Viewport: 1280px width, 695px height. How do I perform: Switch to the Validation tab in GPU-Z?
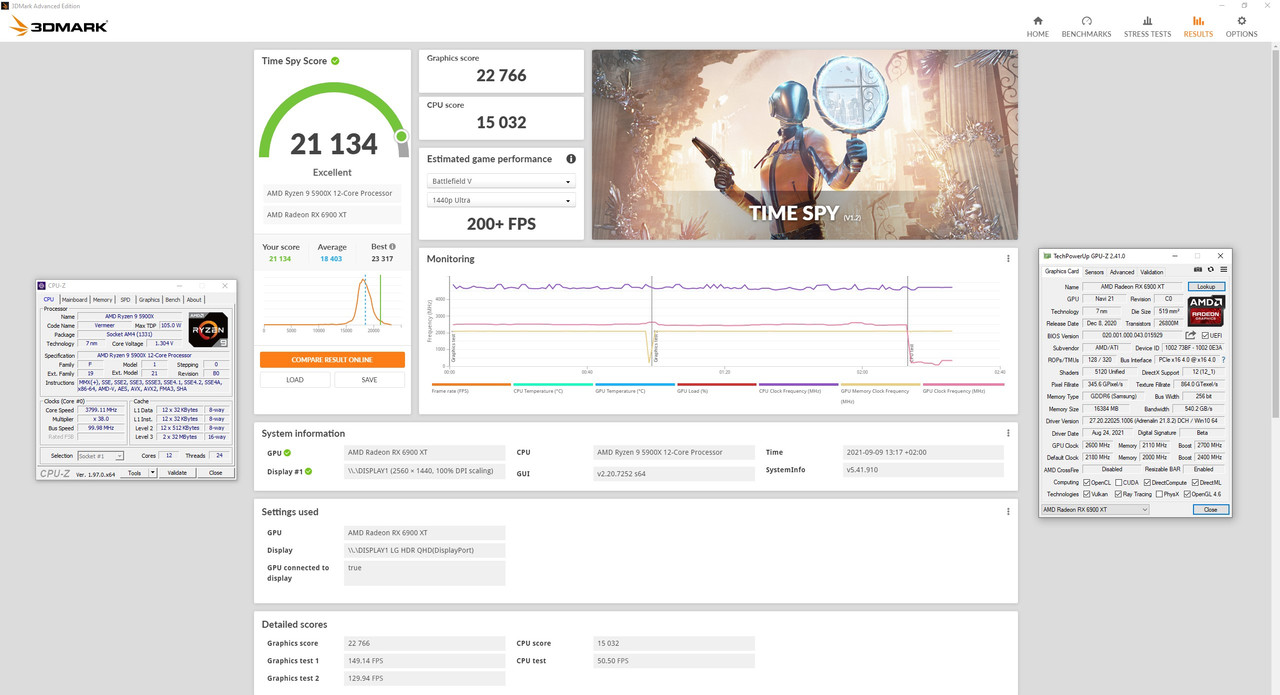tap(1152, 272)
